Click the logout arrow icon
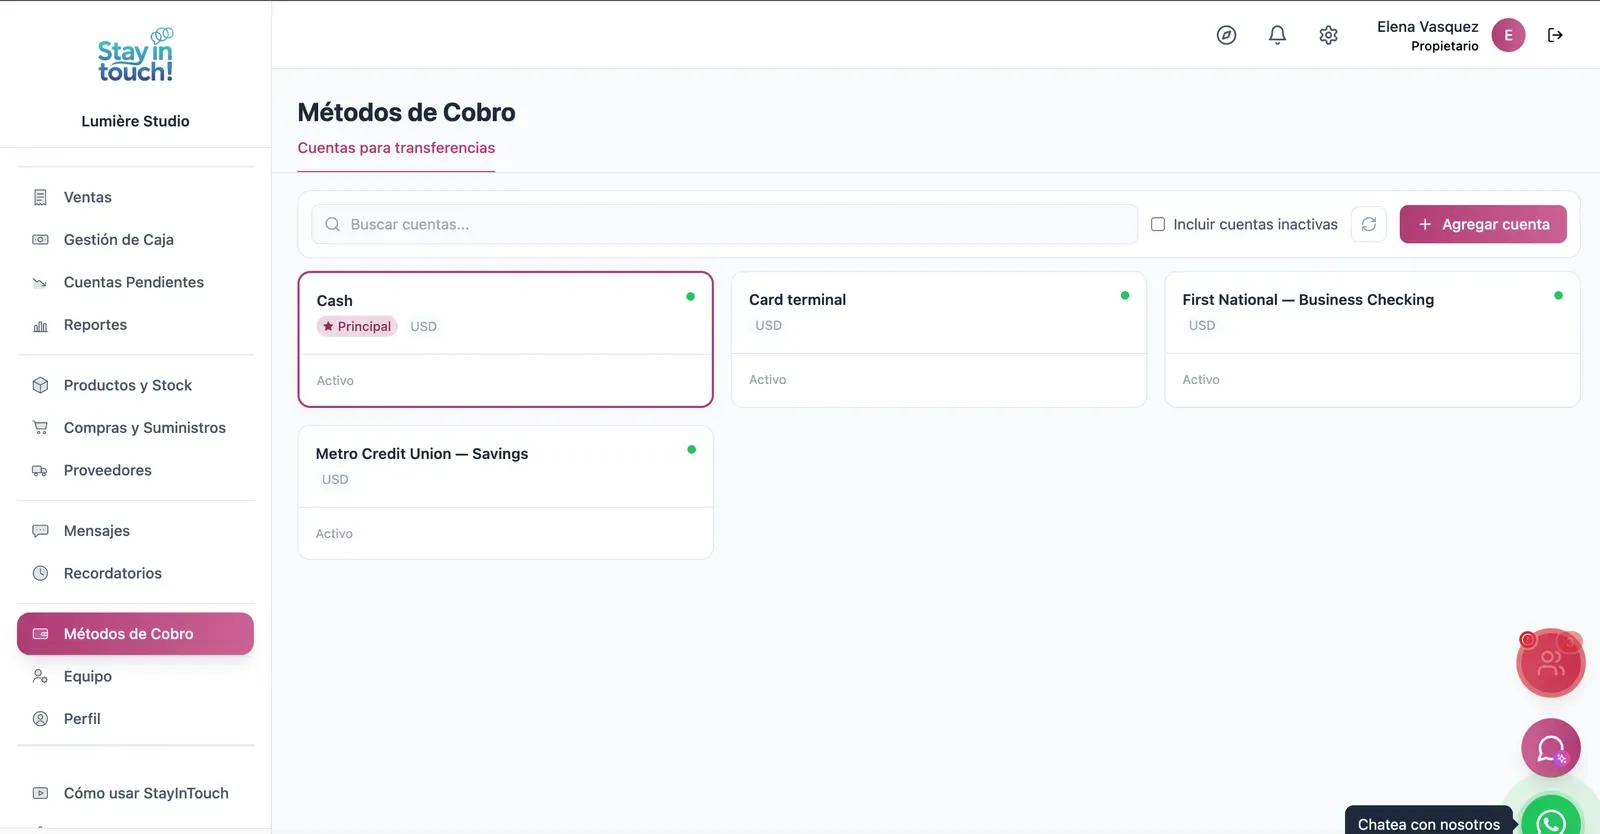 tap(1555, 35)
